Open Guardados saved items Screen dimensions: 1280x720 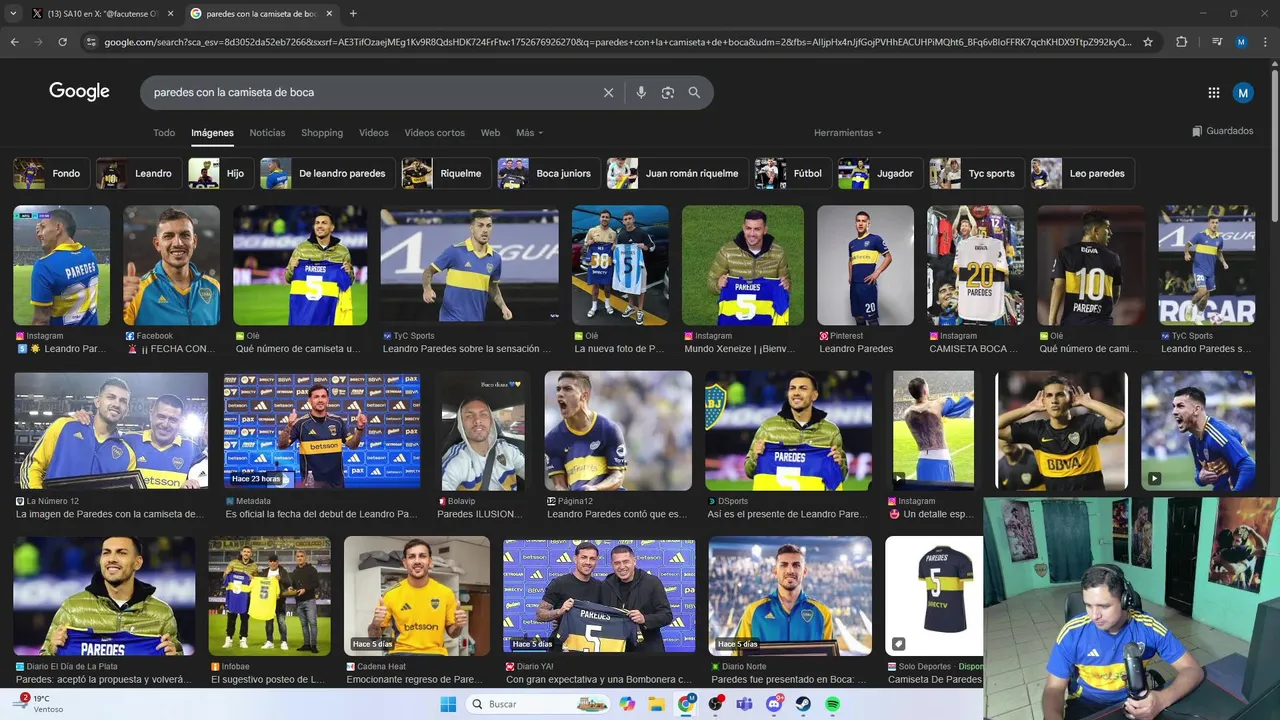(1222, 131)
